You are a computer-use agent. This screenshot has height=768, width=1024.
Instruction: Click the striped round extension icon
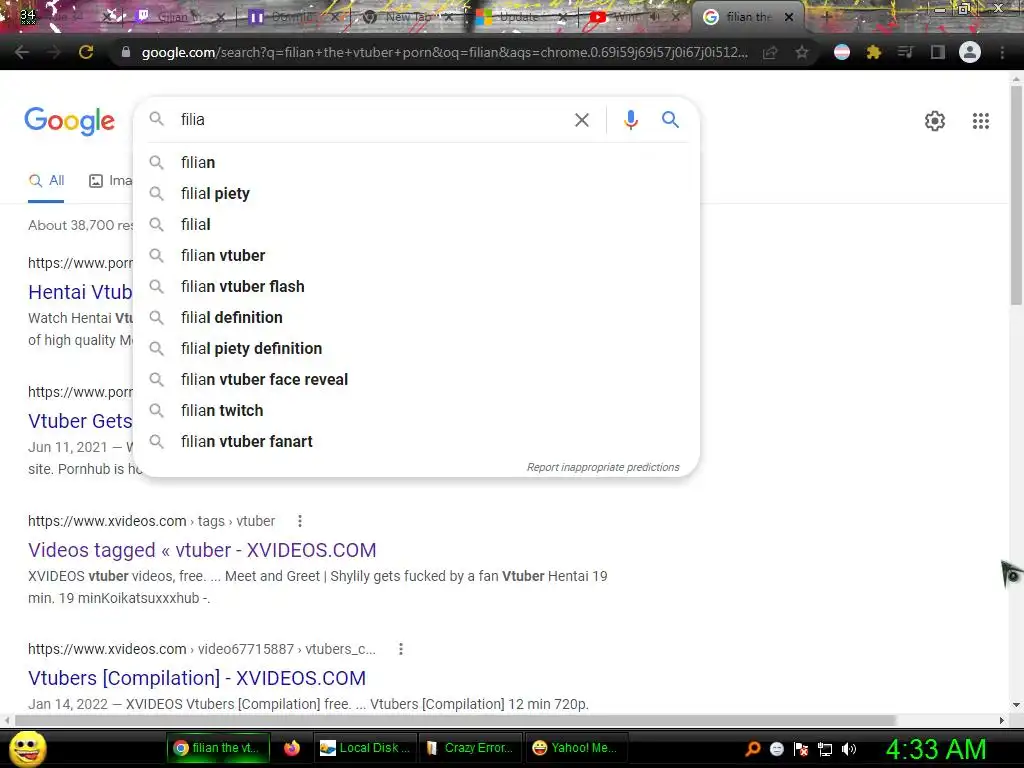click(x=842, y=52)
